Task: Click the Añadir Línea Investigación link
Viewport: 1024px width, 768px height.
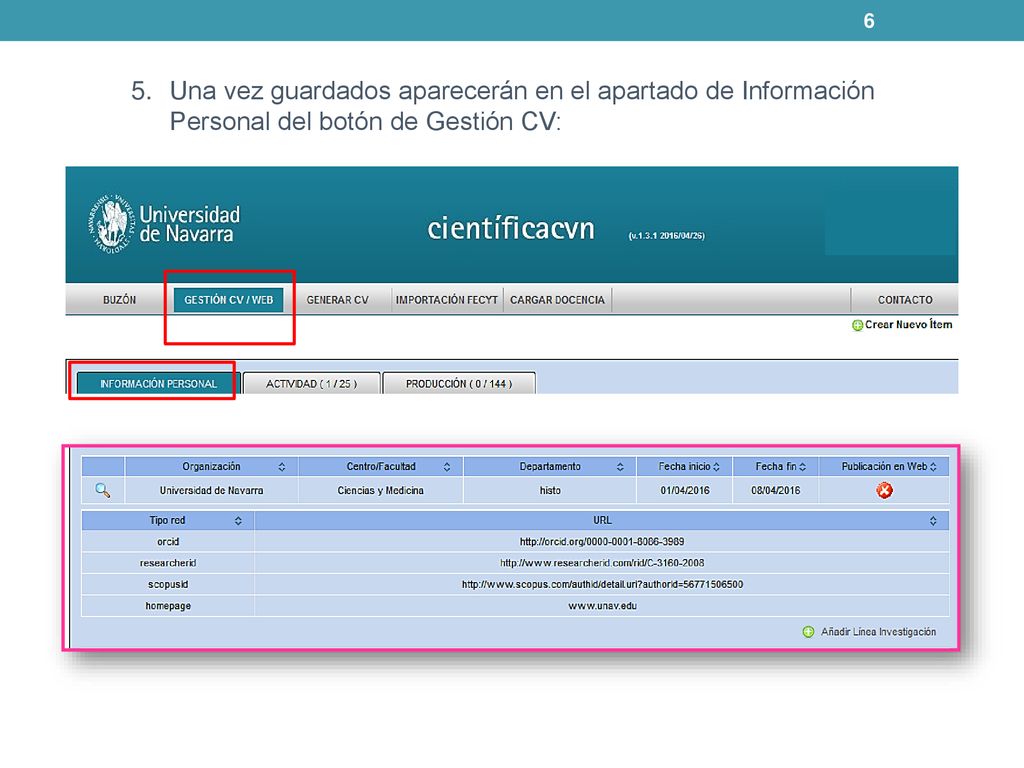Action: pyautogui.click(x=878, y=632)
